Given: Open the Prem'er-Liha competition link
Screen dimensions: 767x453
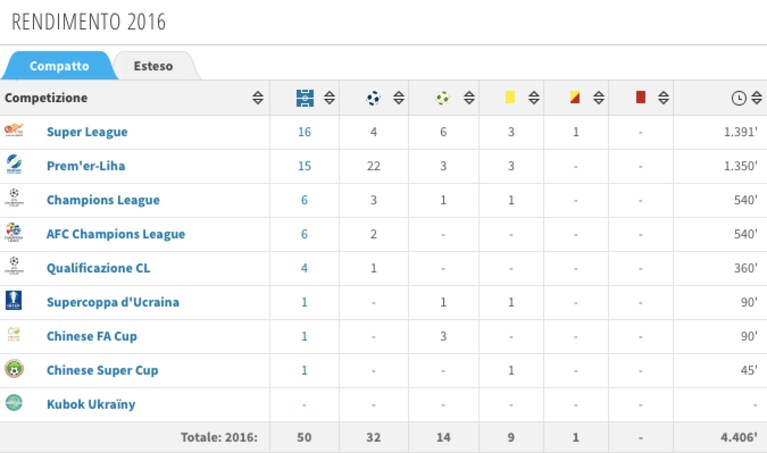Looking at the screenshot, I should pos(86,166).
